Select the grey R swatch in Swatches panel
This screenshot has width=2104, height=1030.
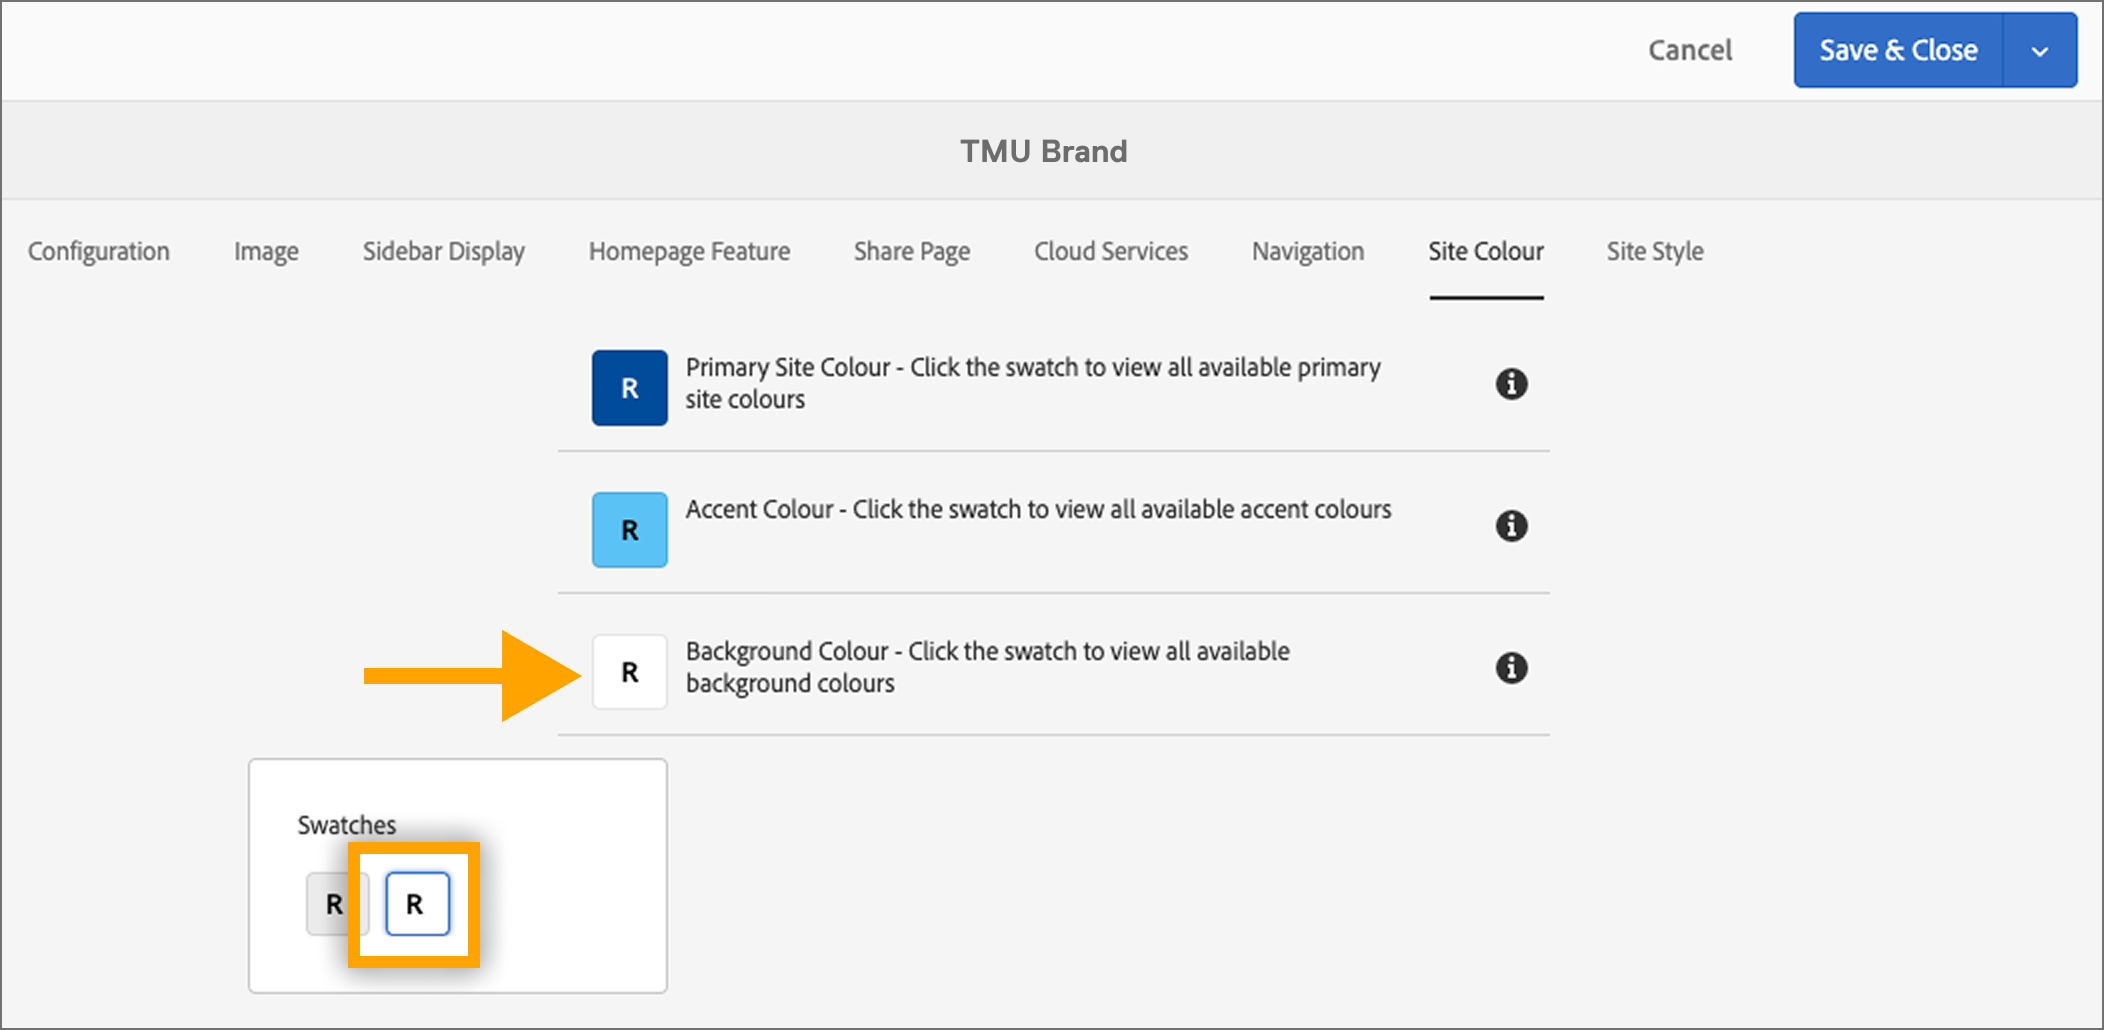point(335,903)
